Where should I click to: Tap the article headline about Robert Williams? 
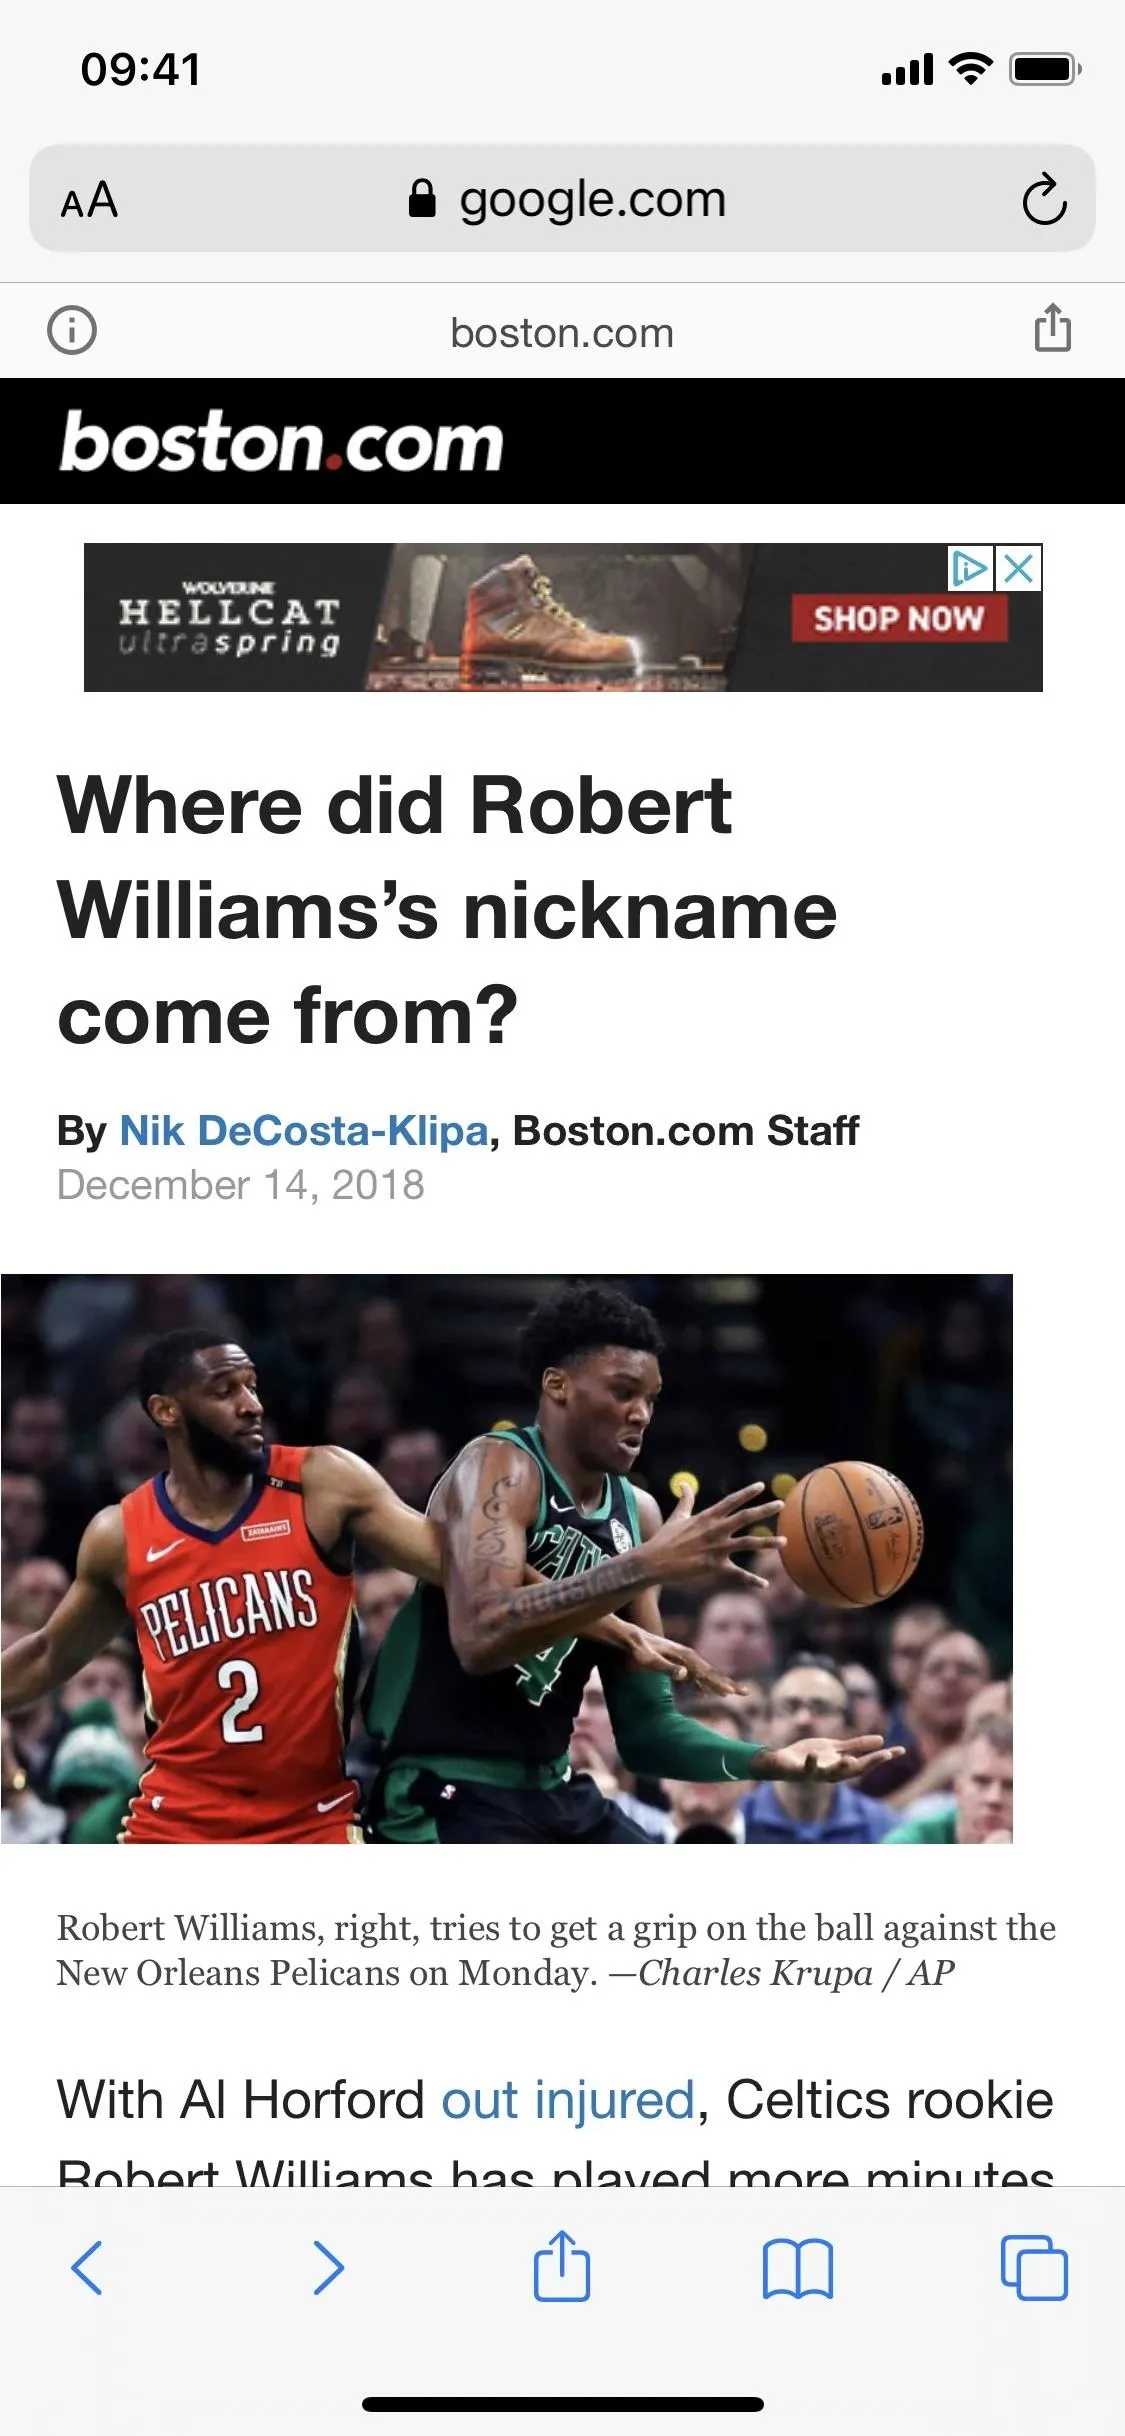click(448, 910)
